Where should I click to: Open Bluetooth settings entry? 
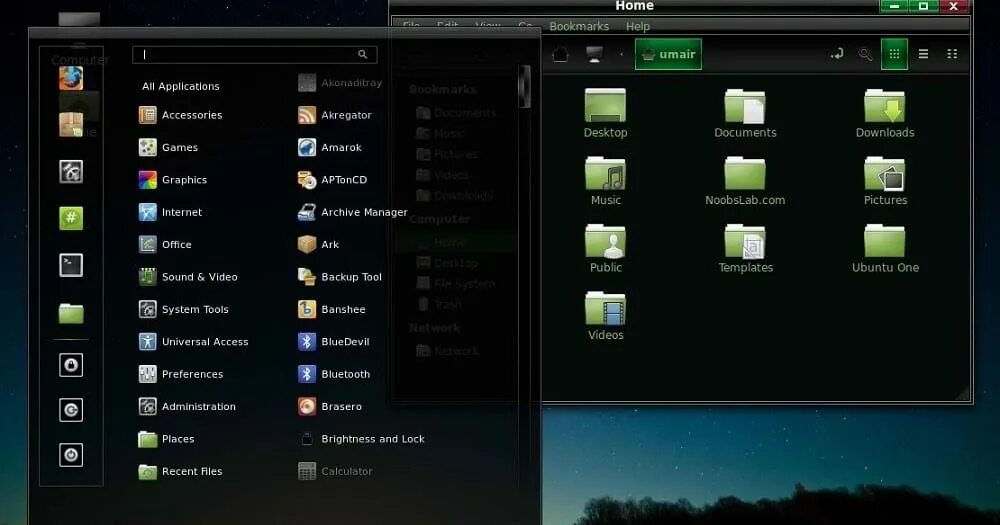(334, 374)
